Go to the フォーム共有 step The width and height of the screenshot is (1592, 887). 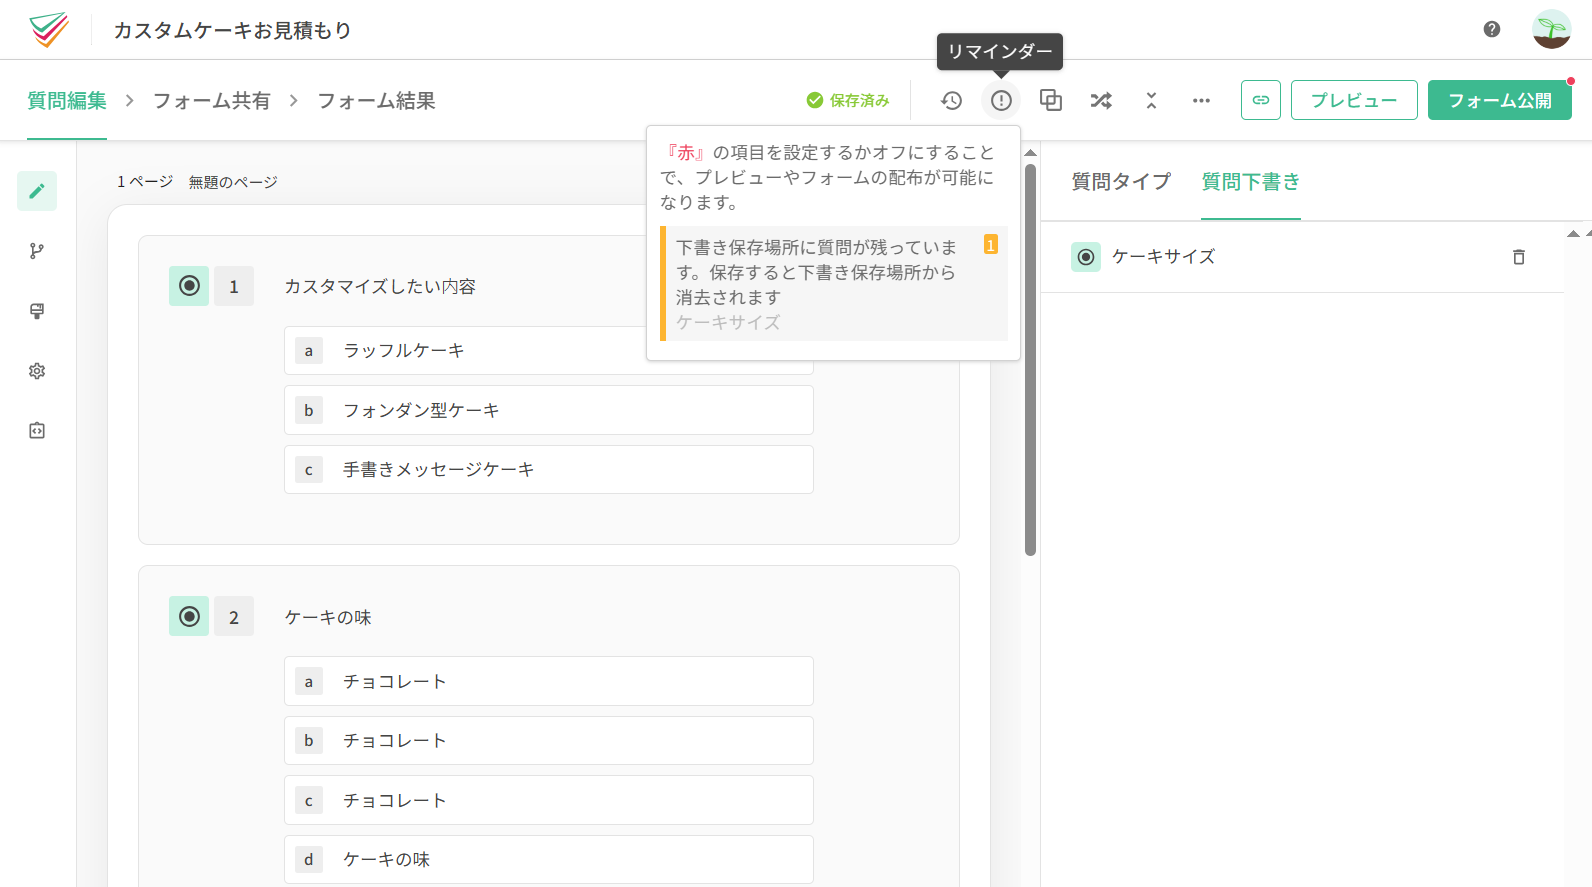point(211,100)
